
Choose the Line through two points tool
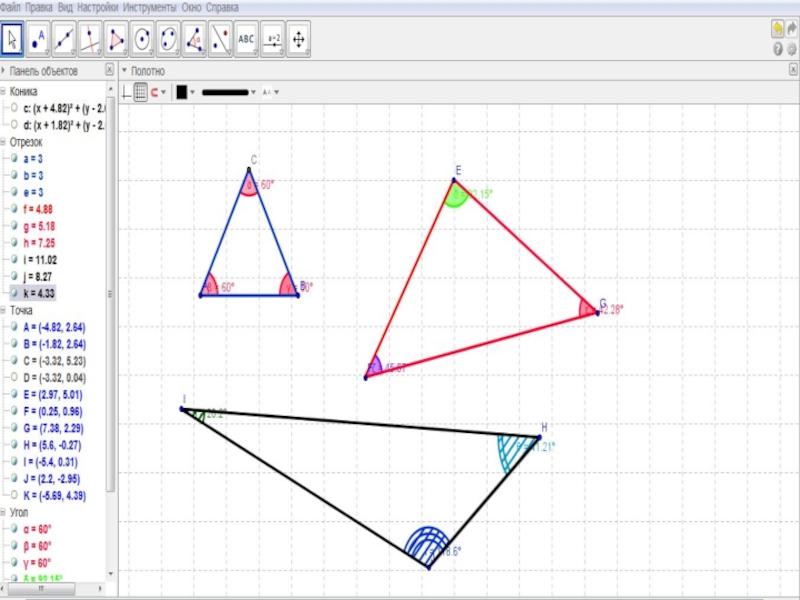click(65, 40)
